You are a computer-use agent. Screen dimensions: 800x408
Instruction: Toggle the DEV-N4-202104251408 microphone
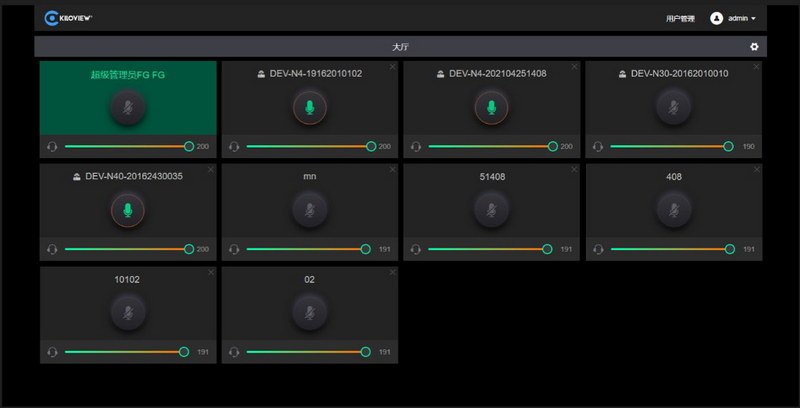[x=491, y=107]
